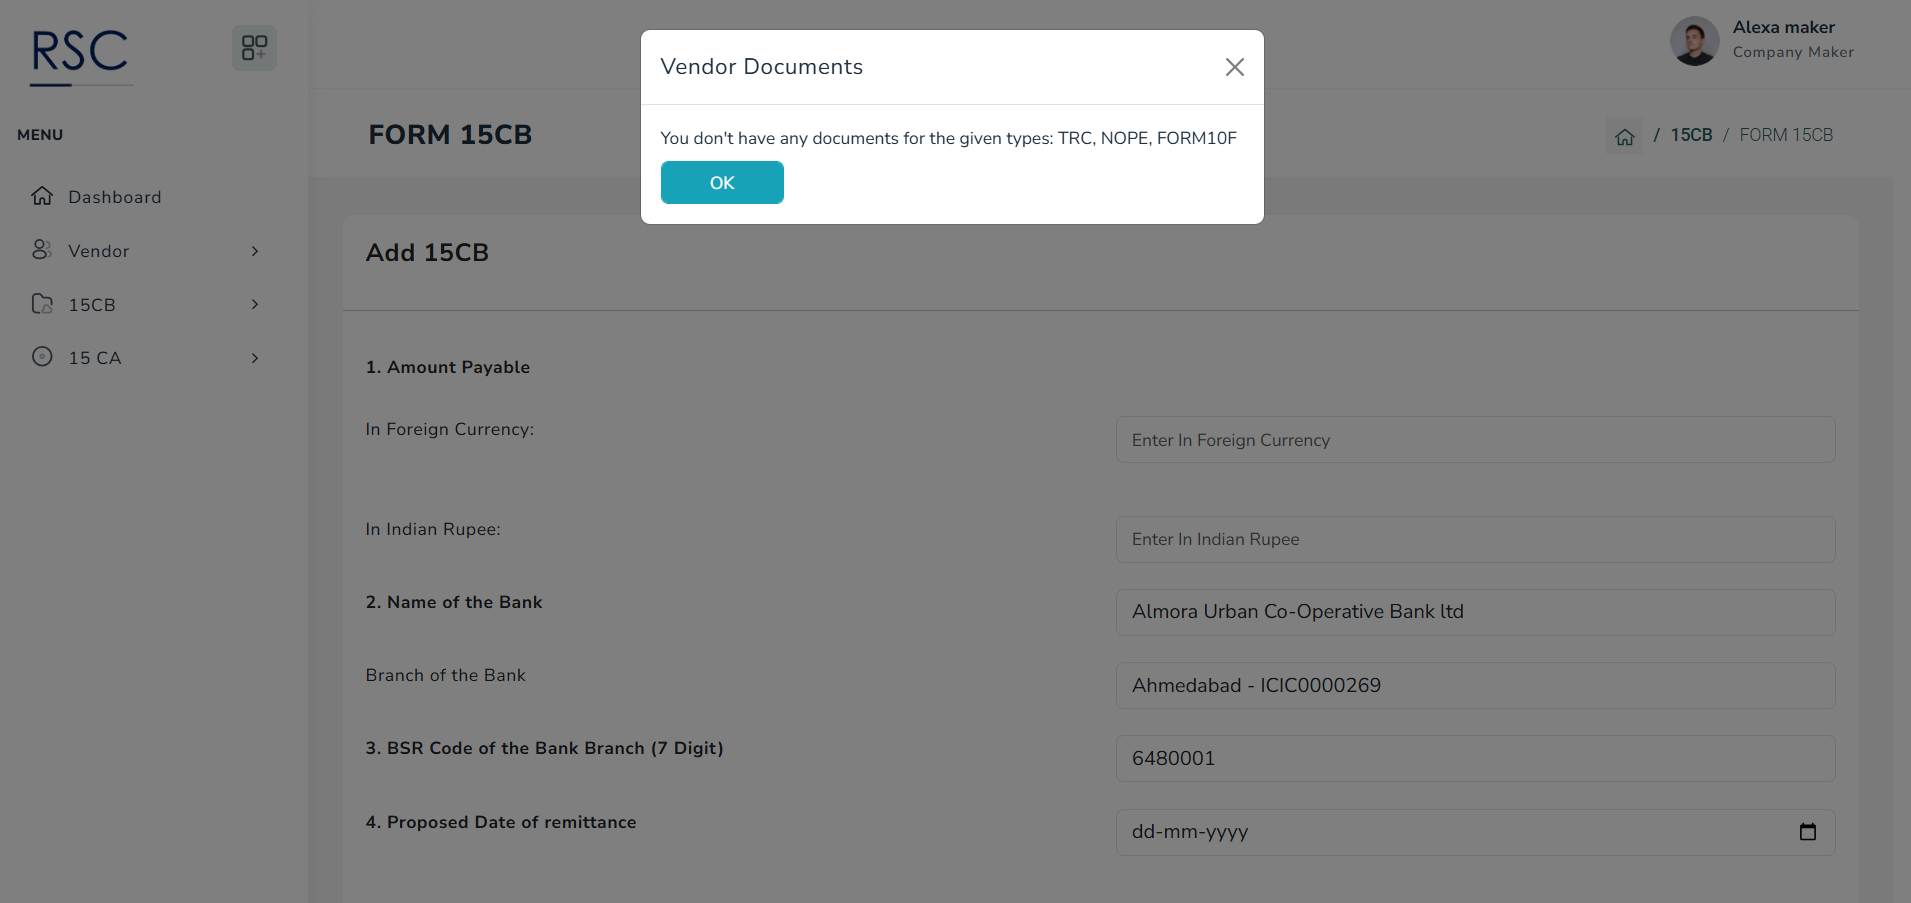
Task: Open the Dashboard menu item
Action: [114, 197]
